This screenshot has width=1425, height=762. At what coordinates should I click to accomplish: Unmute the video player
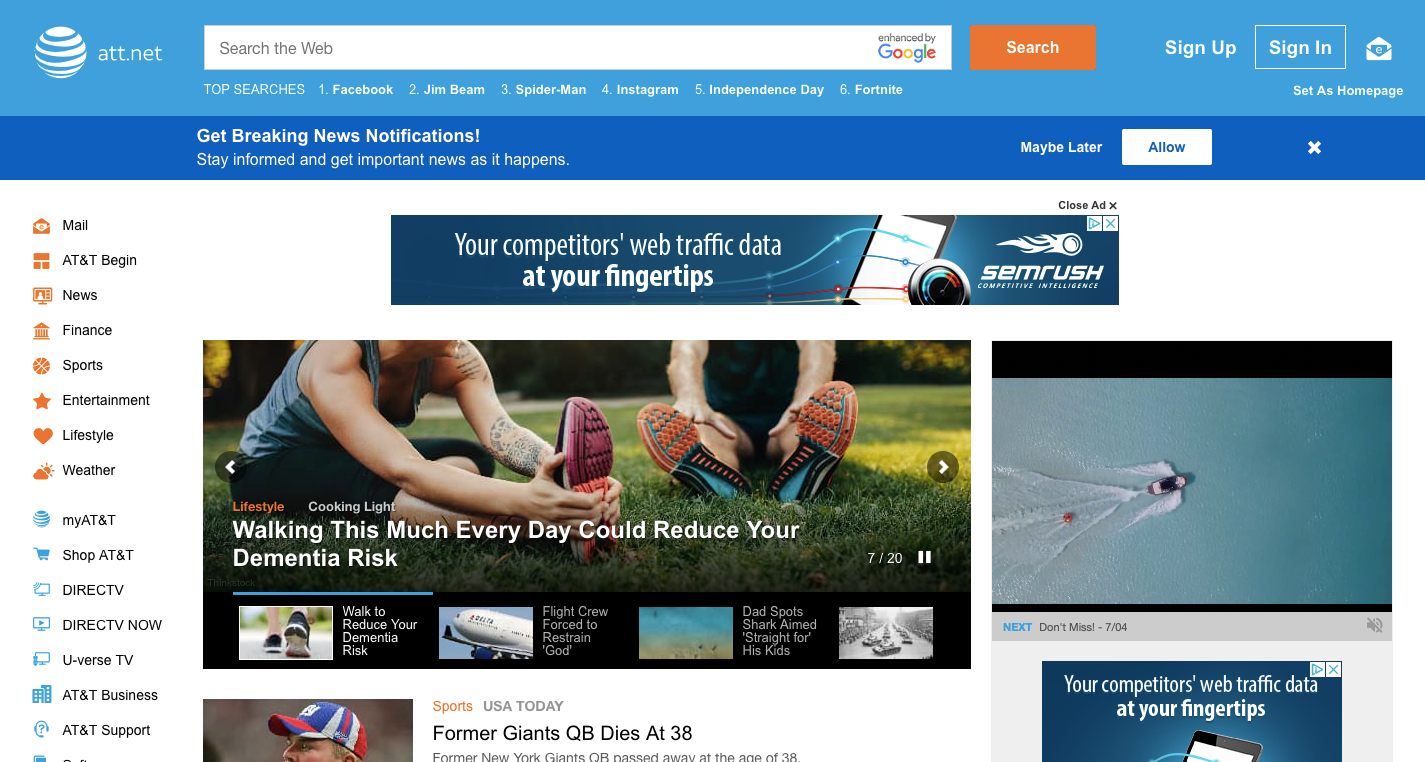pos(1375,625)
